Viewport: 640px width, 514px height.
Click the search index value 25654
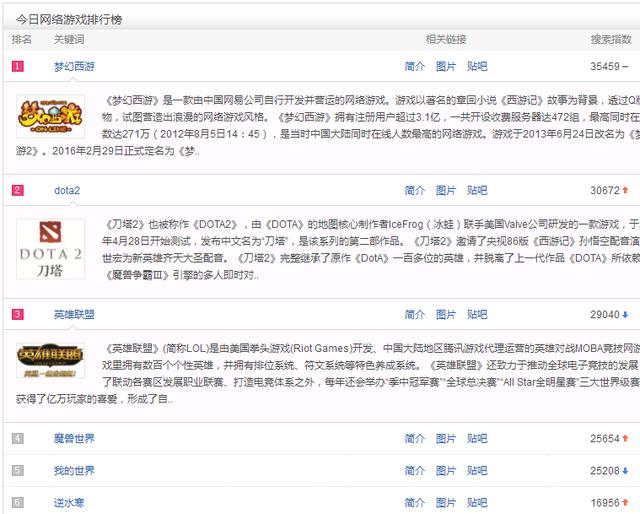pyautogui.click(x=605, y=438)
